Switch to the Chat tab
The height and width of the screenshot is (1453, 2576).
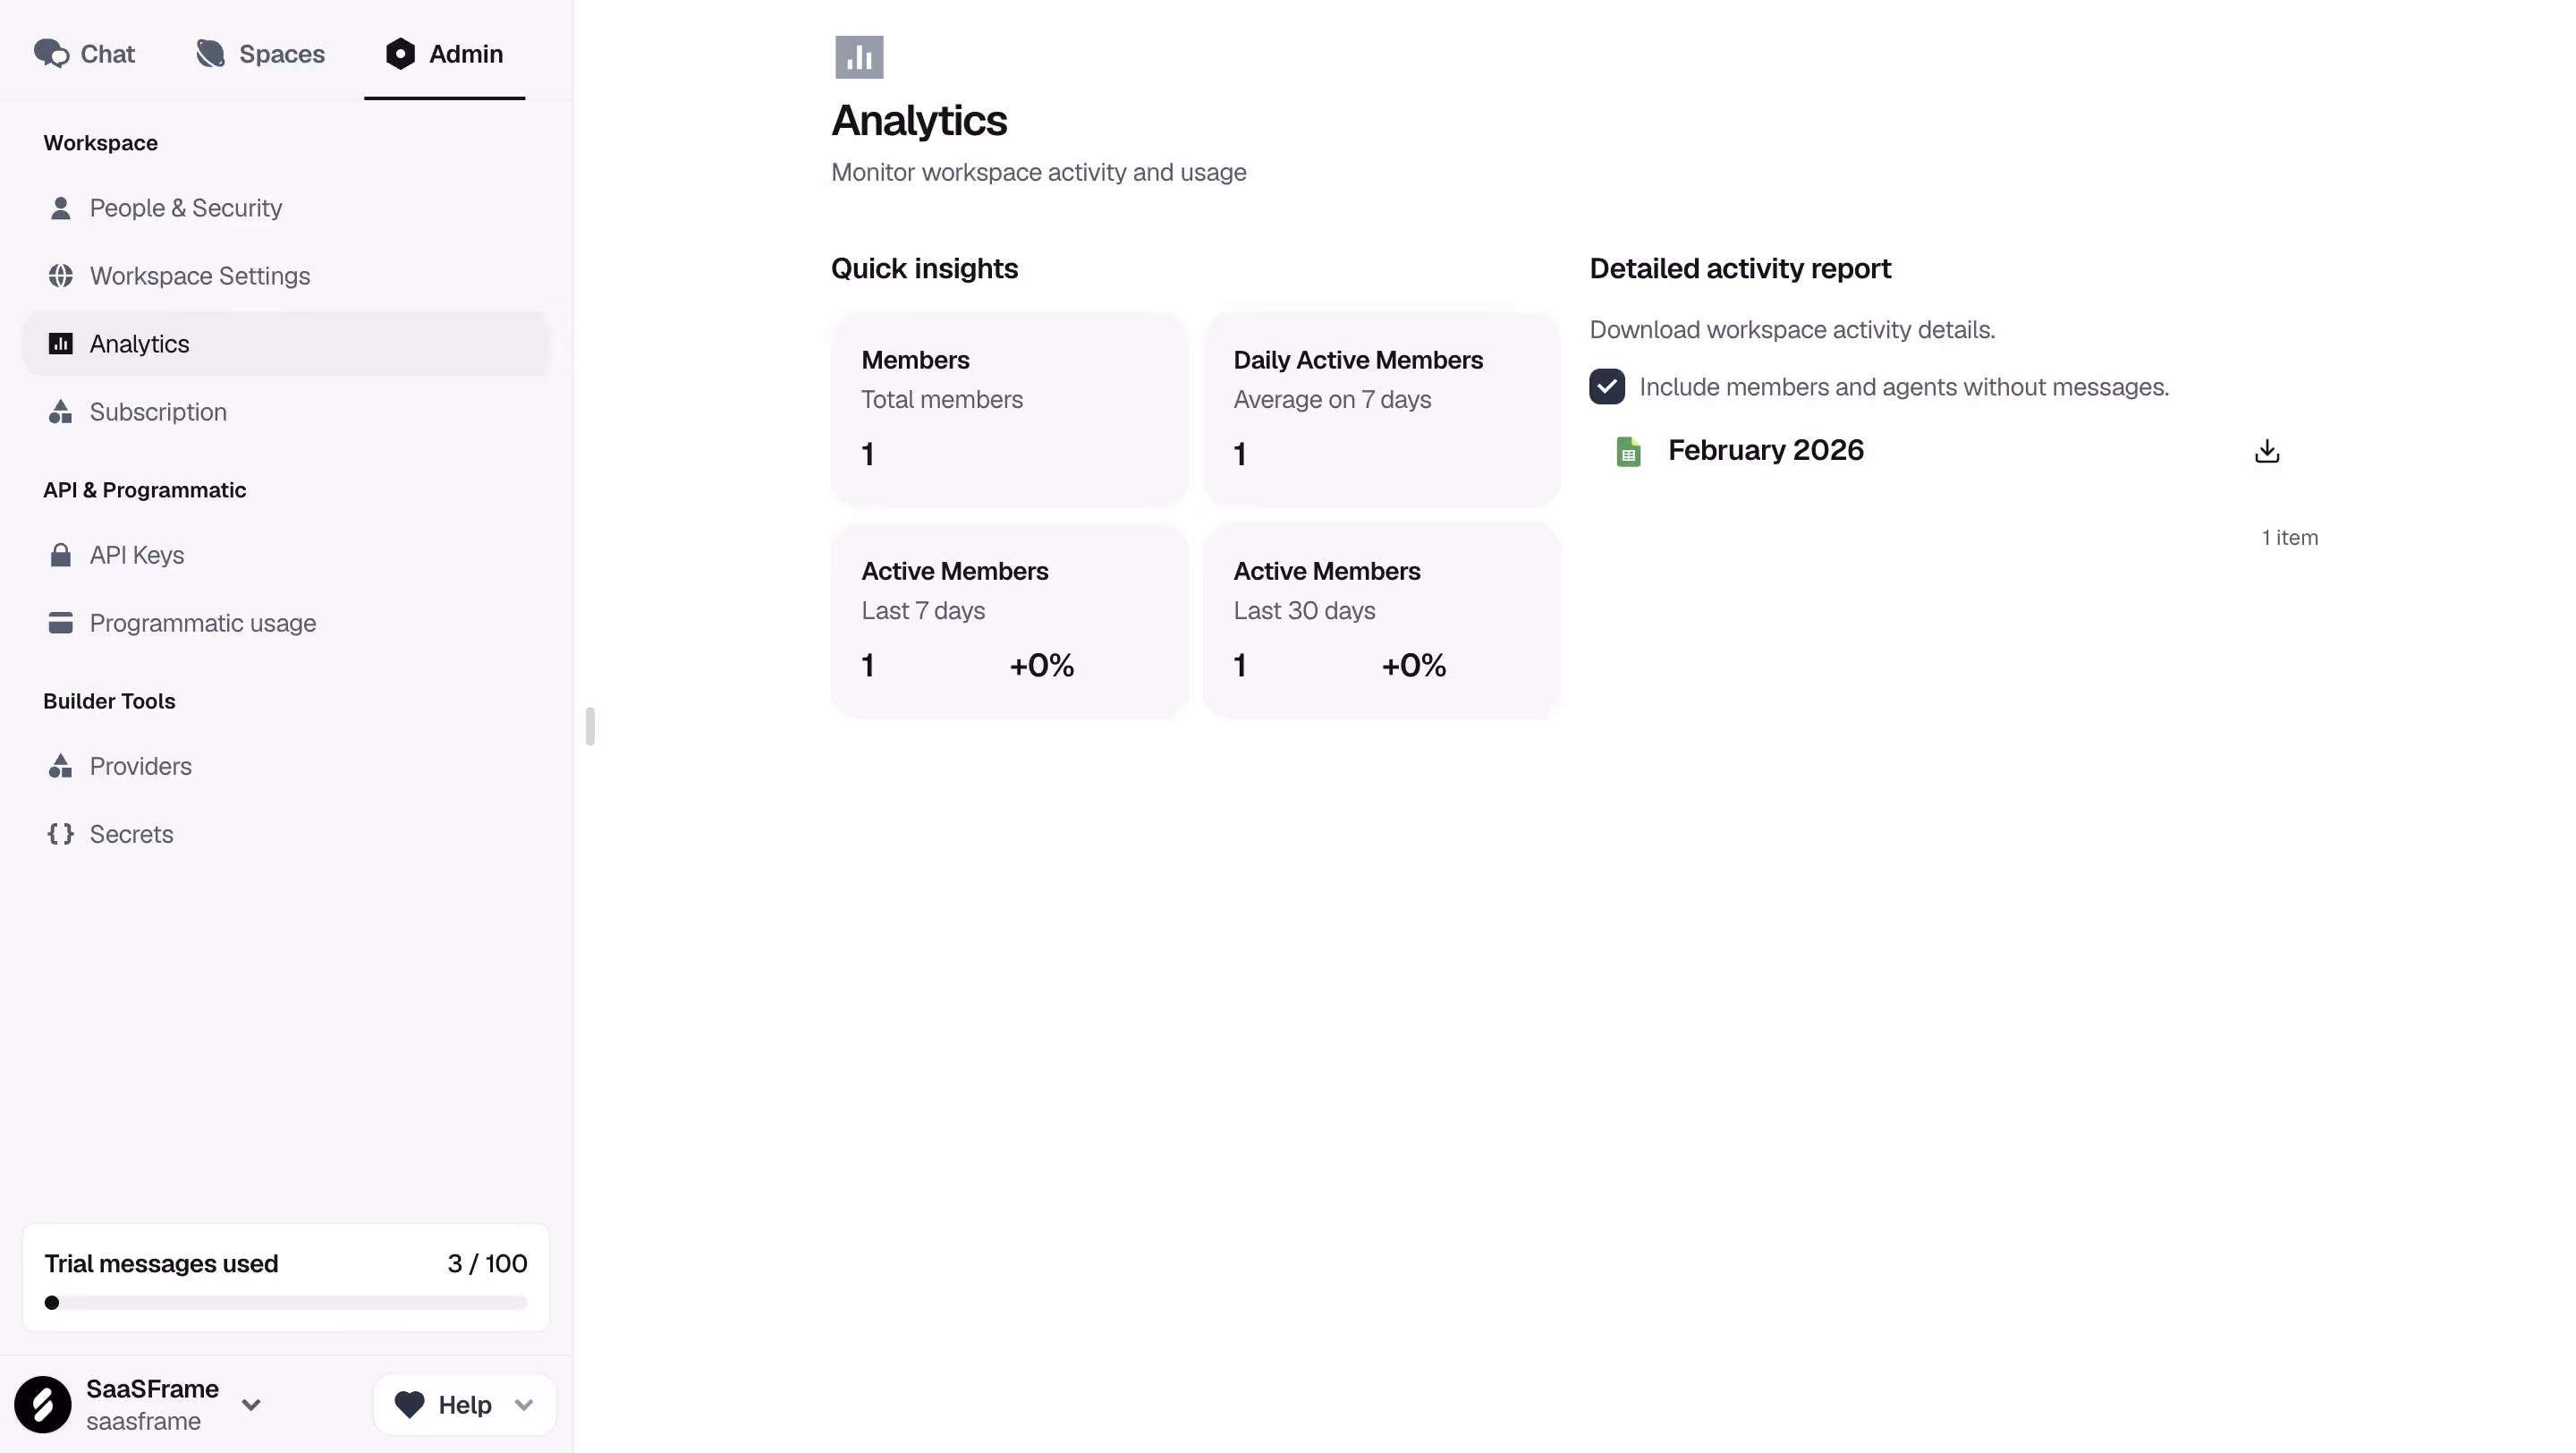click(84, 54)
